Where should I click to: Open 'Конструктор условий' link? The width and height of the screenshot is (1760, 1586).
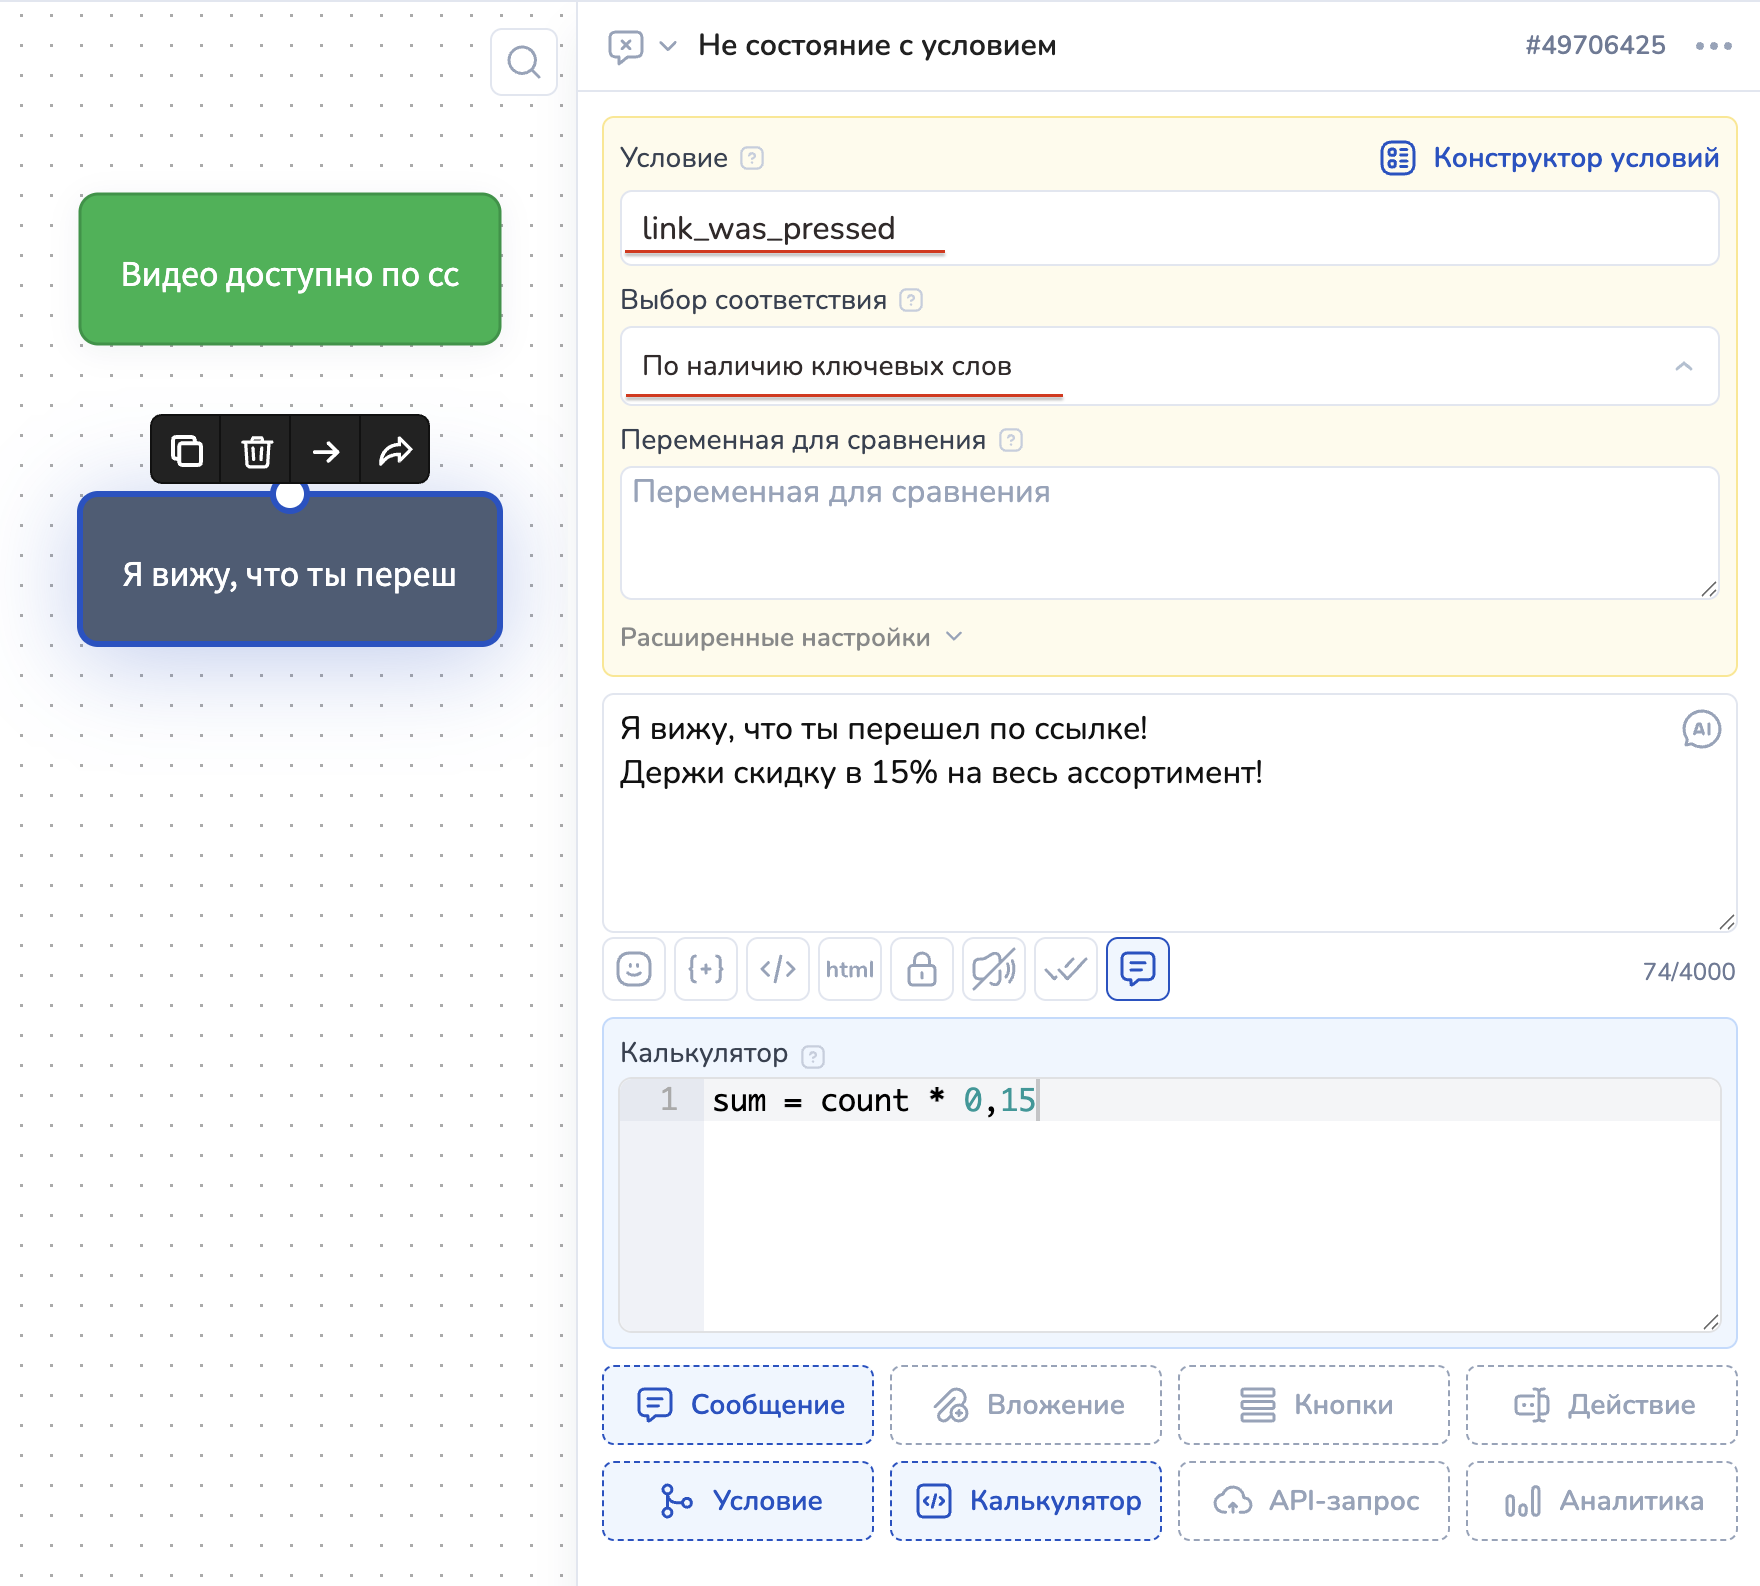pos(1550,158)
